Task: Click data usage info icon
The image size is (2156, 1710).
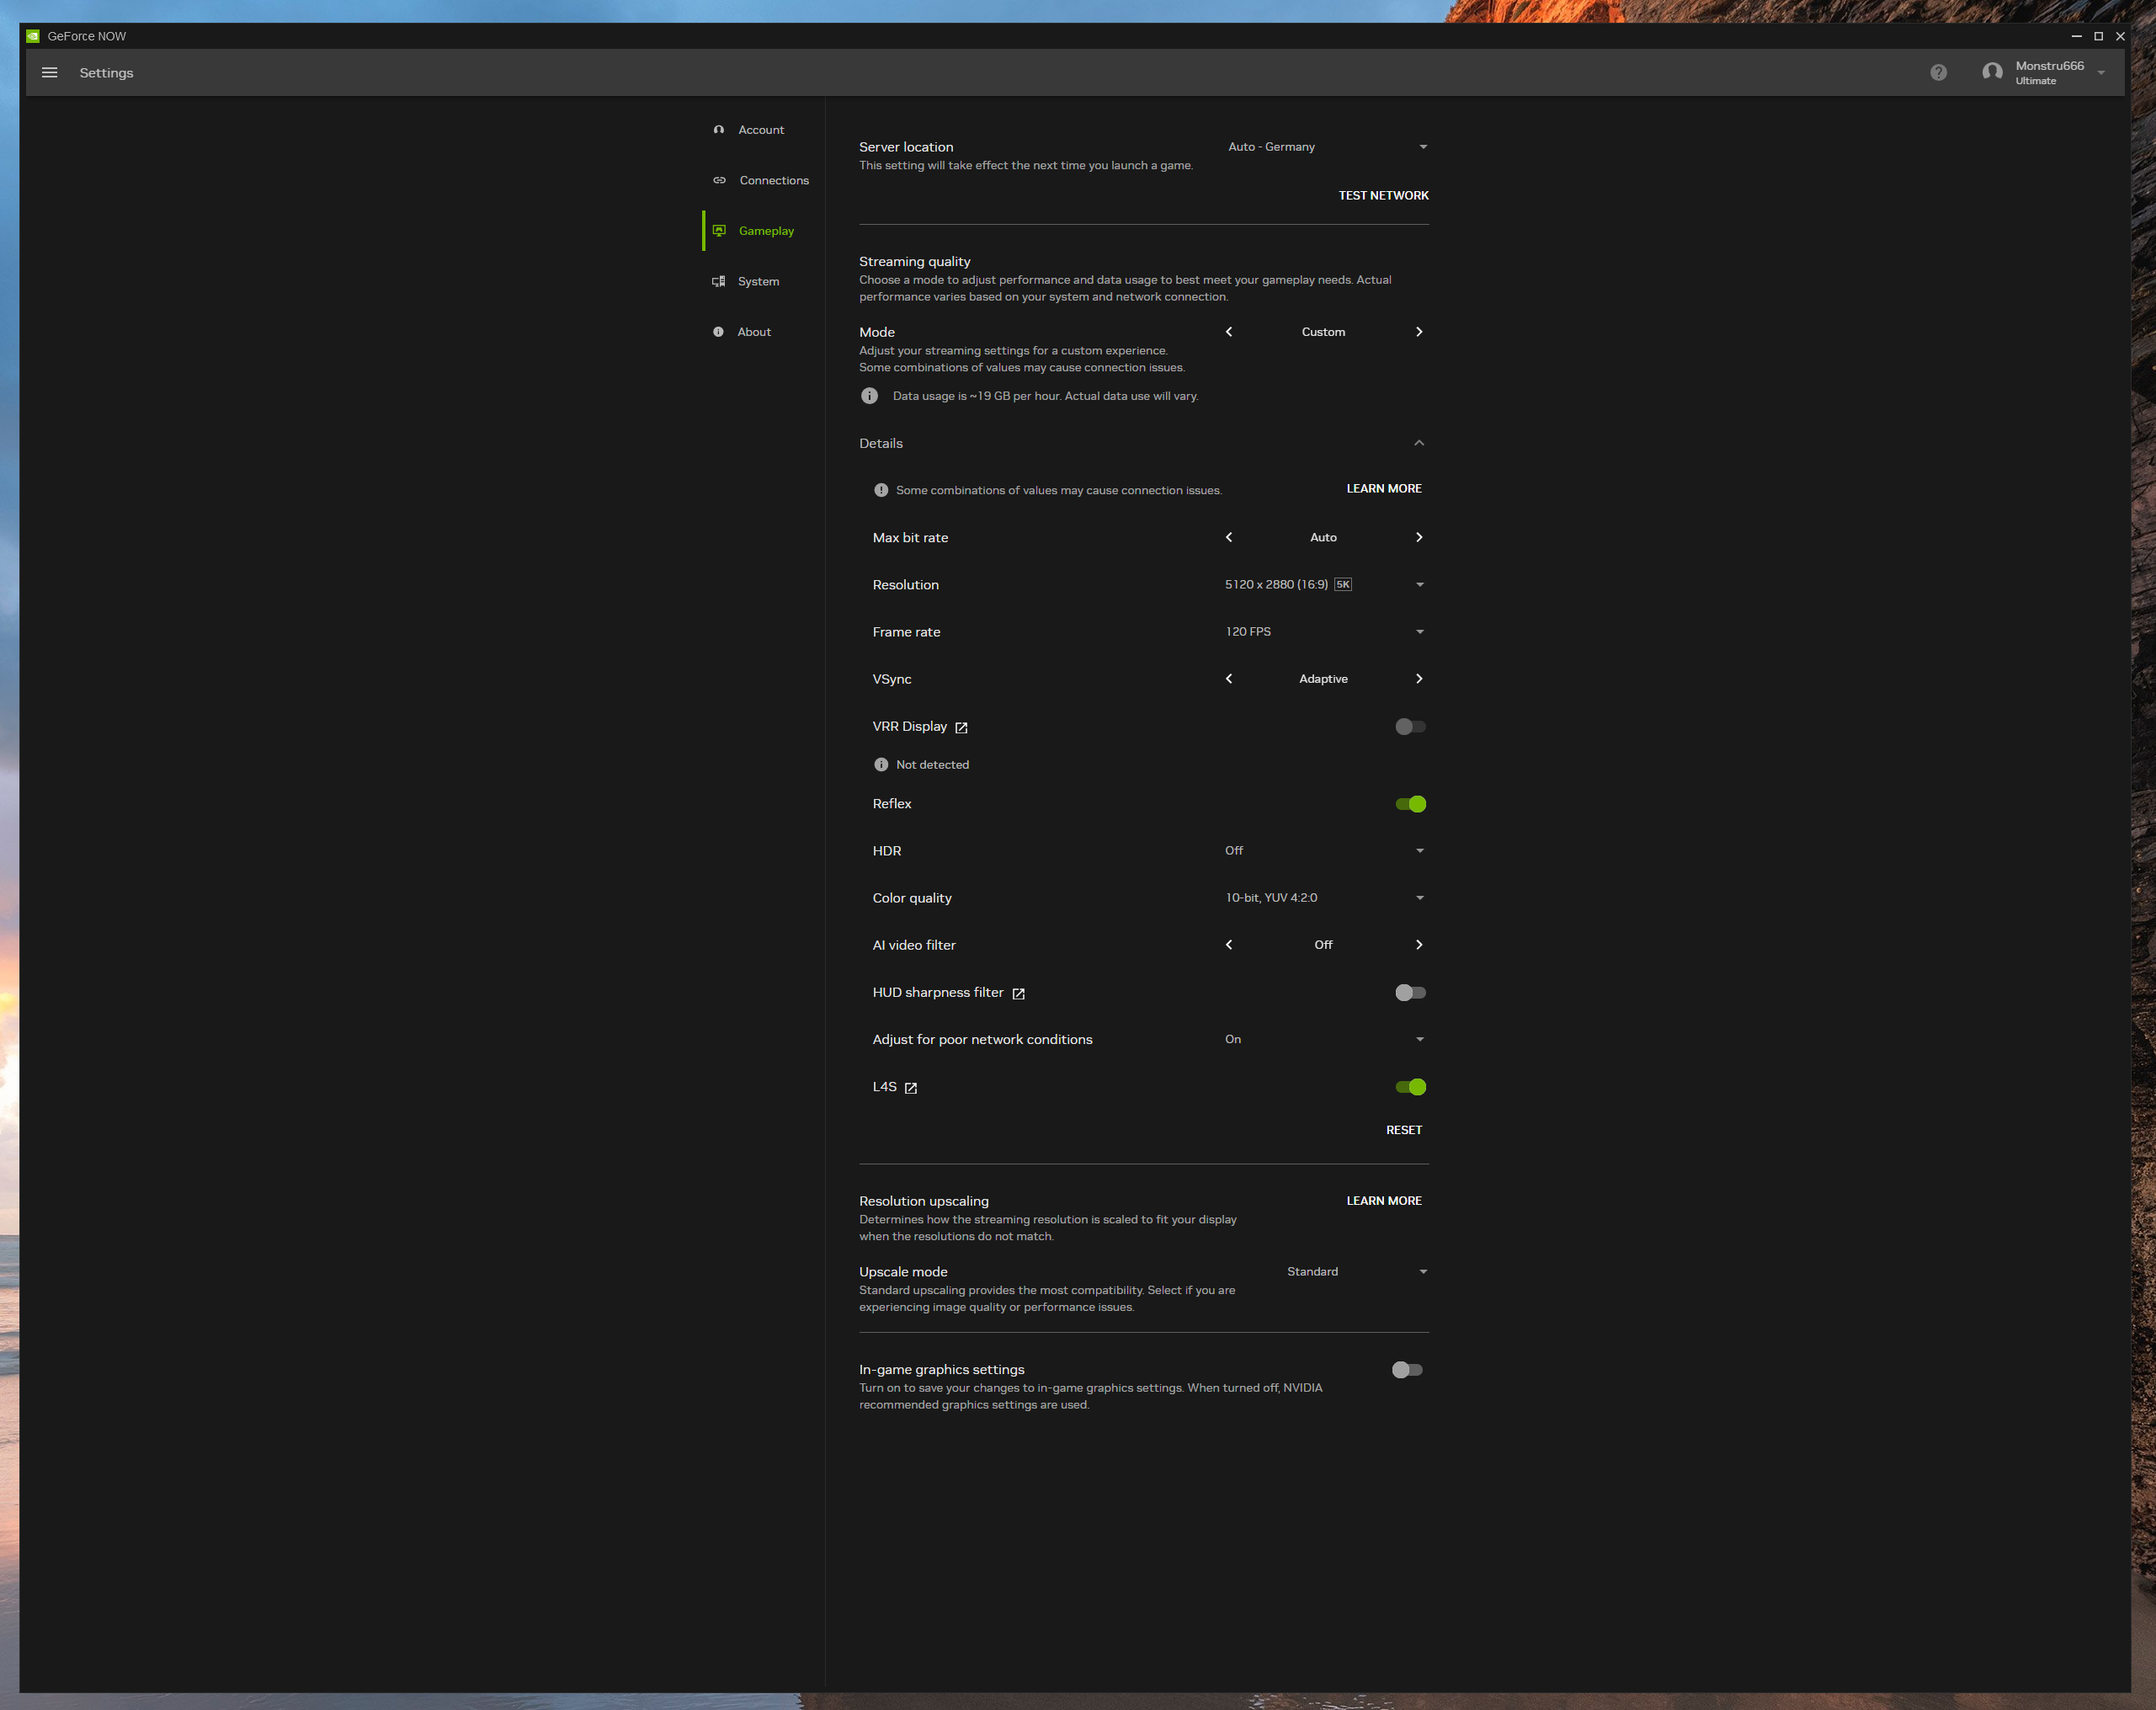Action: 869,396
